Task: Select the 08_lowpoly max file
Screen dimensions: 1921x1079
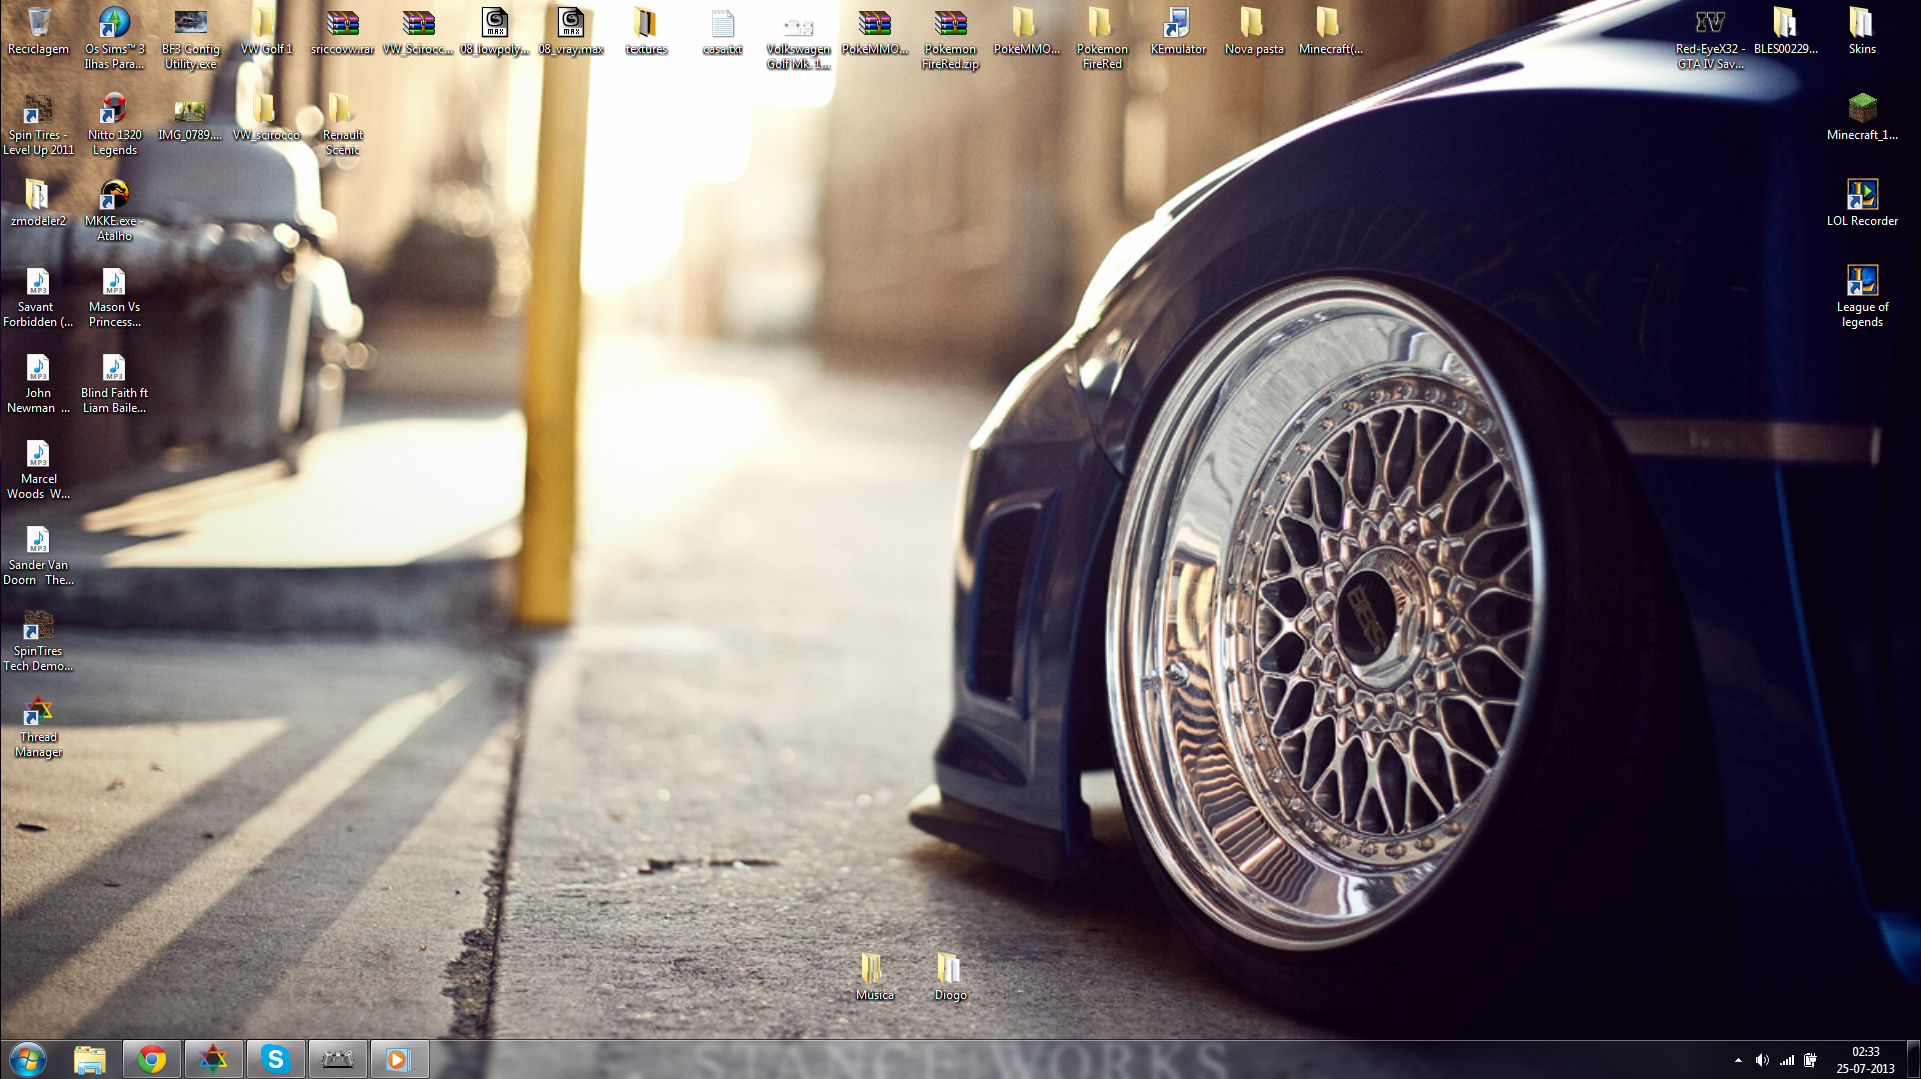Action: 494,32
